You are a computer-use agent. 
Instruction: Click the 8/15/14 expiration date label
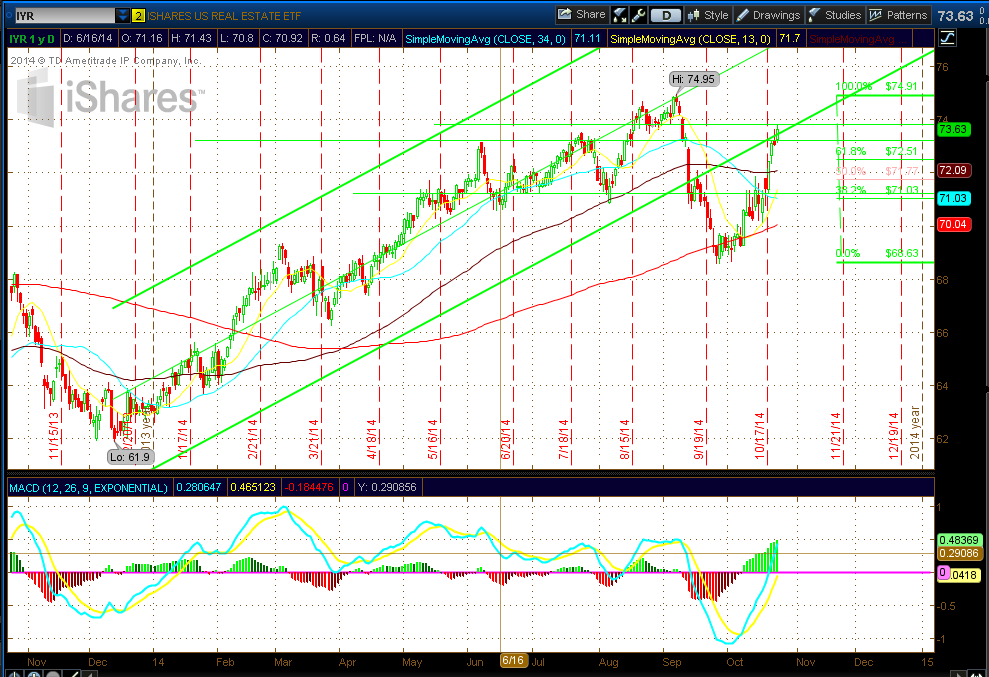pyautogui.click(x=624, y=440)
